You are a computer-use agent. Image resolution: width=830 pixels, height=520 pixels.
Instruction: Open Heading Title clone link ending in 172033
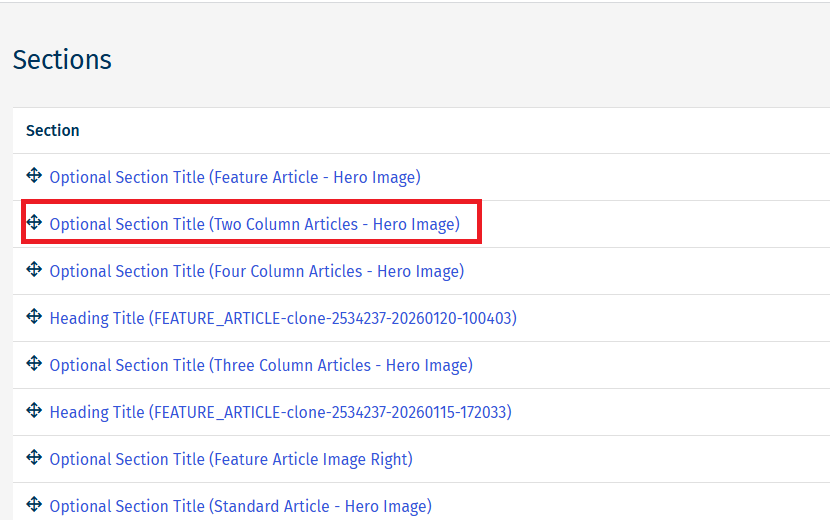click(280, 412)
